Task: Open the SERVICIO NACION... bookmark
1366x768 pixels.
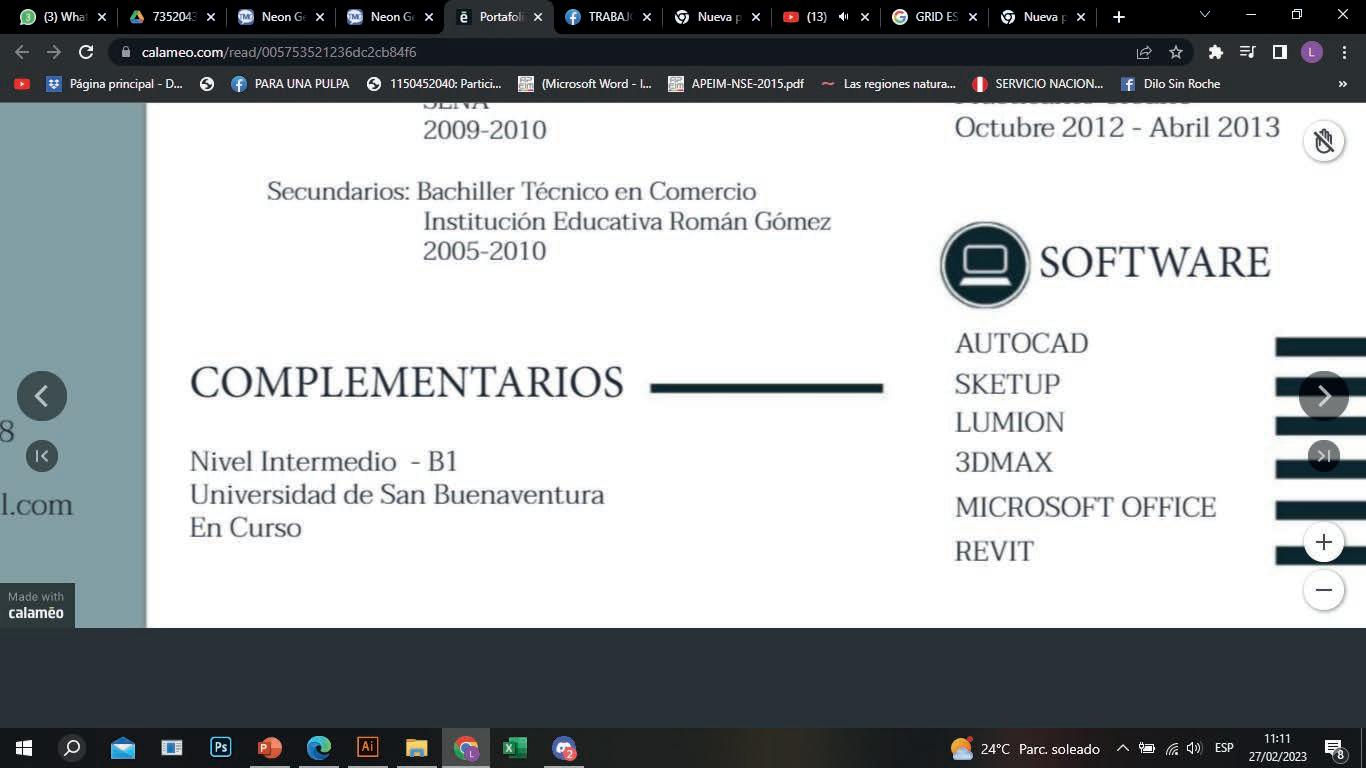Action: click(x=1038, y=84)
